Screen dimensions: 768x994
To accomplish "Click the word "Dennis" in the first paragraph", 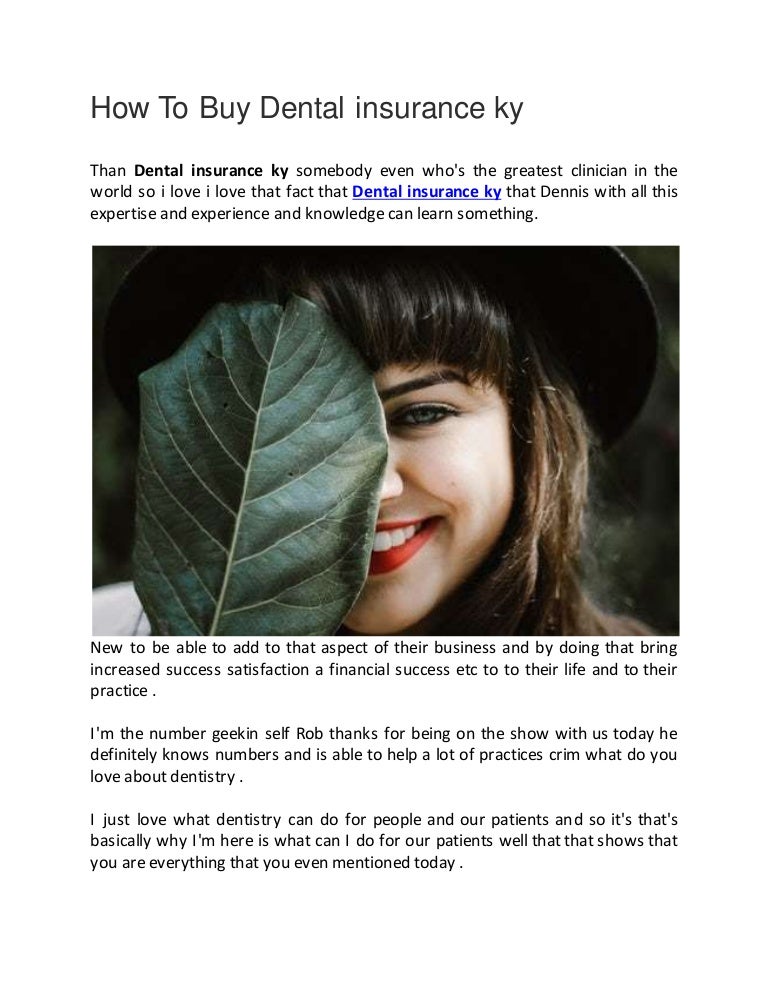I will (564, 192).
